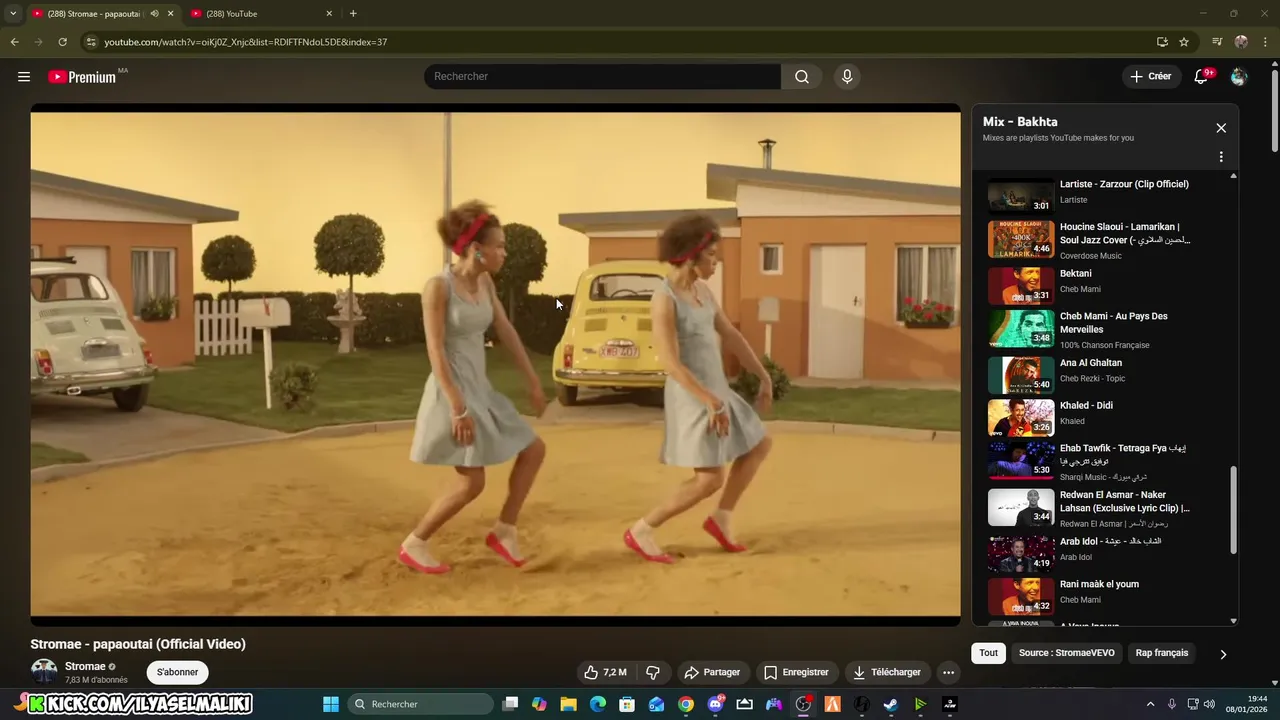Close the Stromae - papaoutai browser tab
The width and height of the screenshot is (1280, 720).
pos(170,14)
